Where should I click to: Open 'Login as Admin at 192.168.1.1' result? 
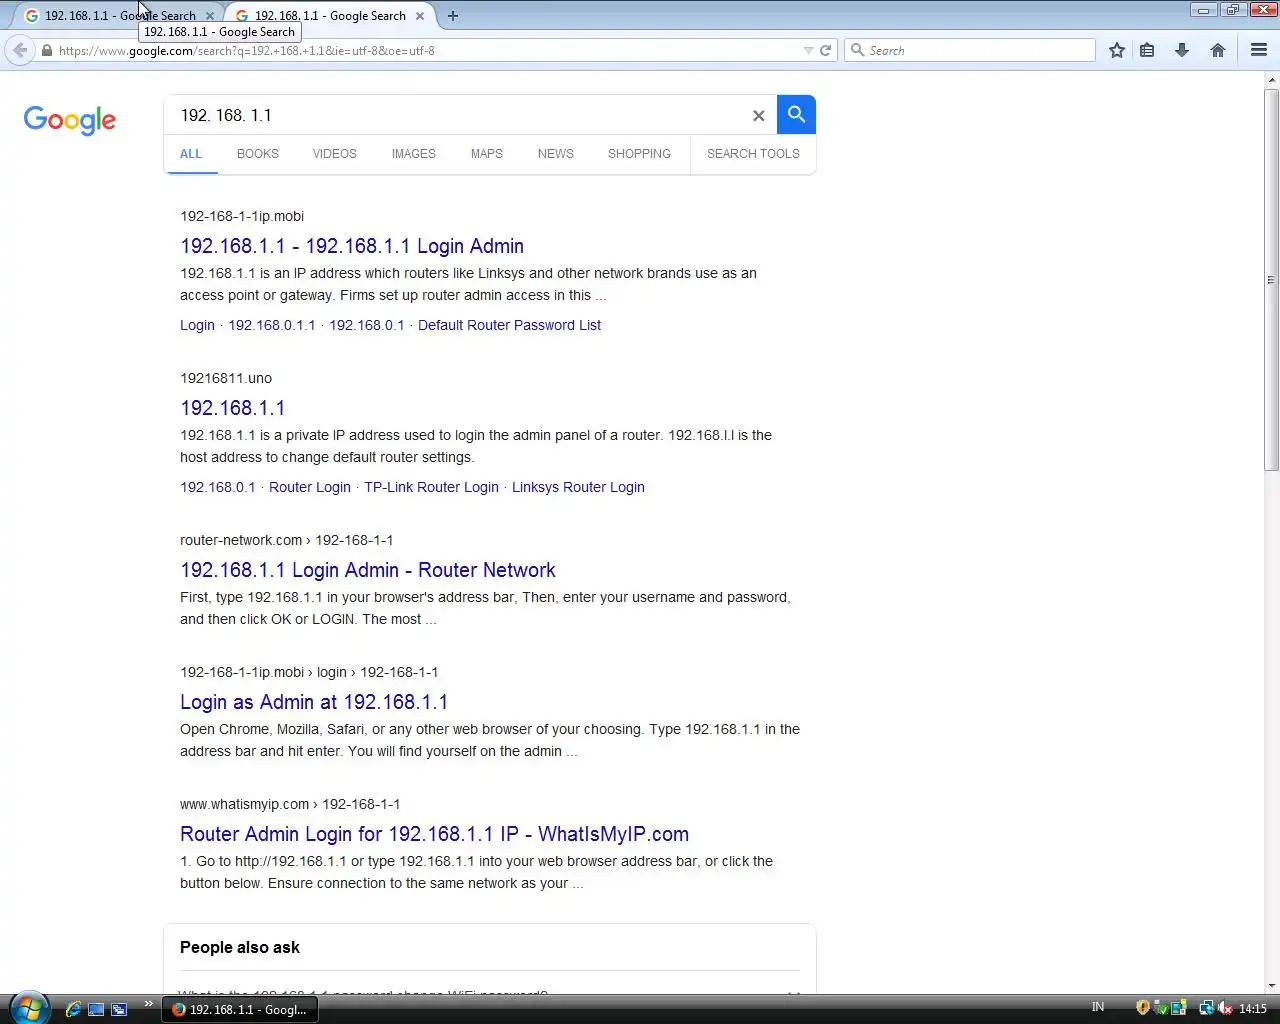point(314,702)
